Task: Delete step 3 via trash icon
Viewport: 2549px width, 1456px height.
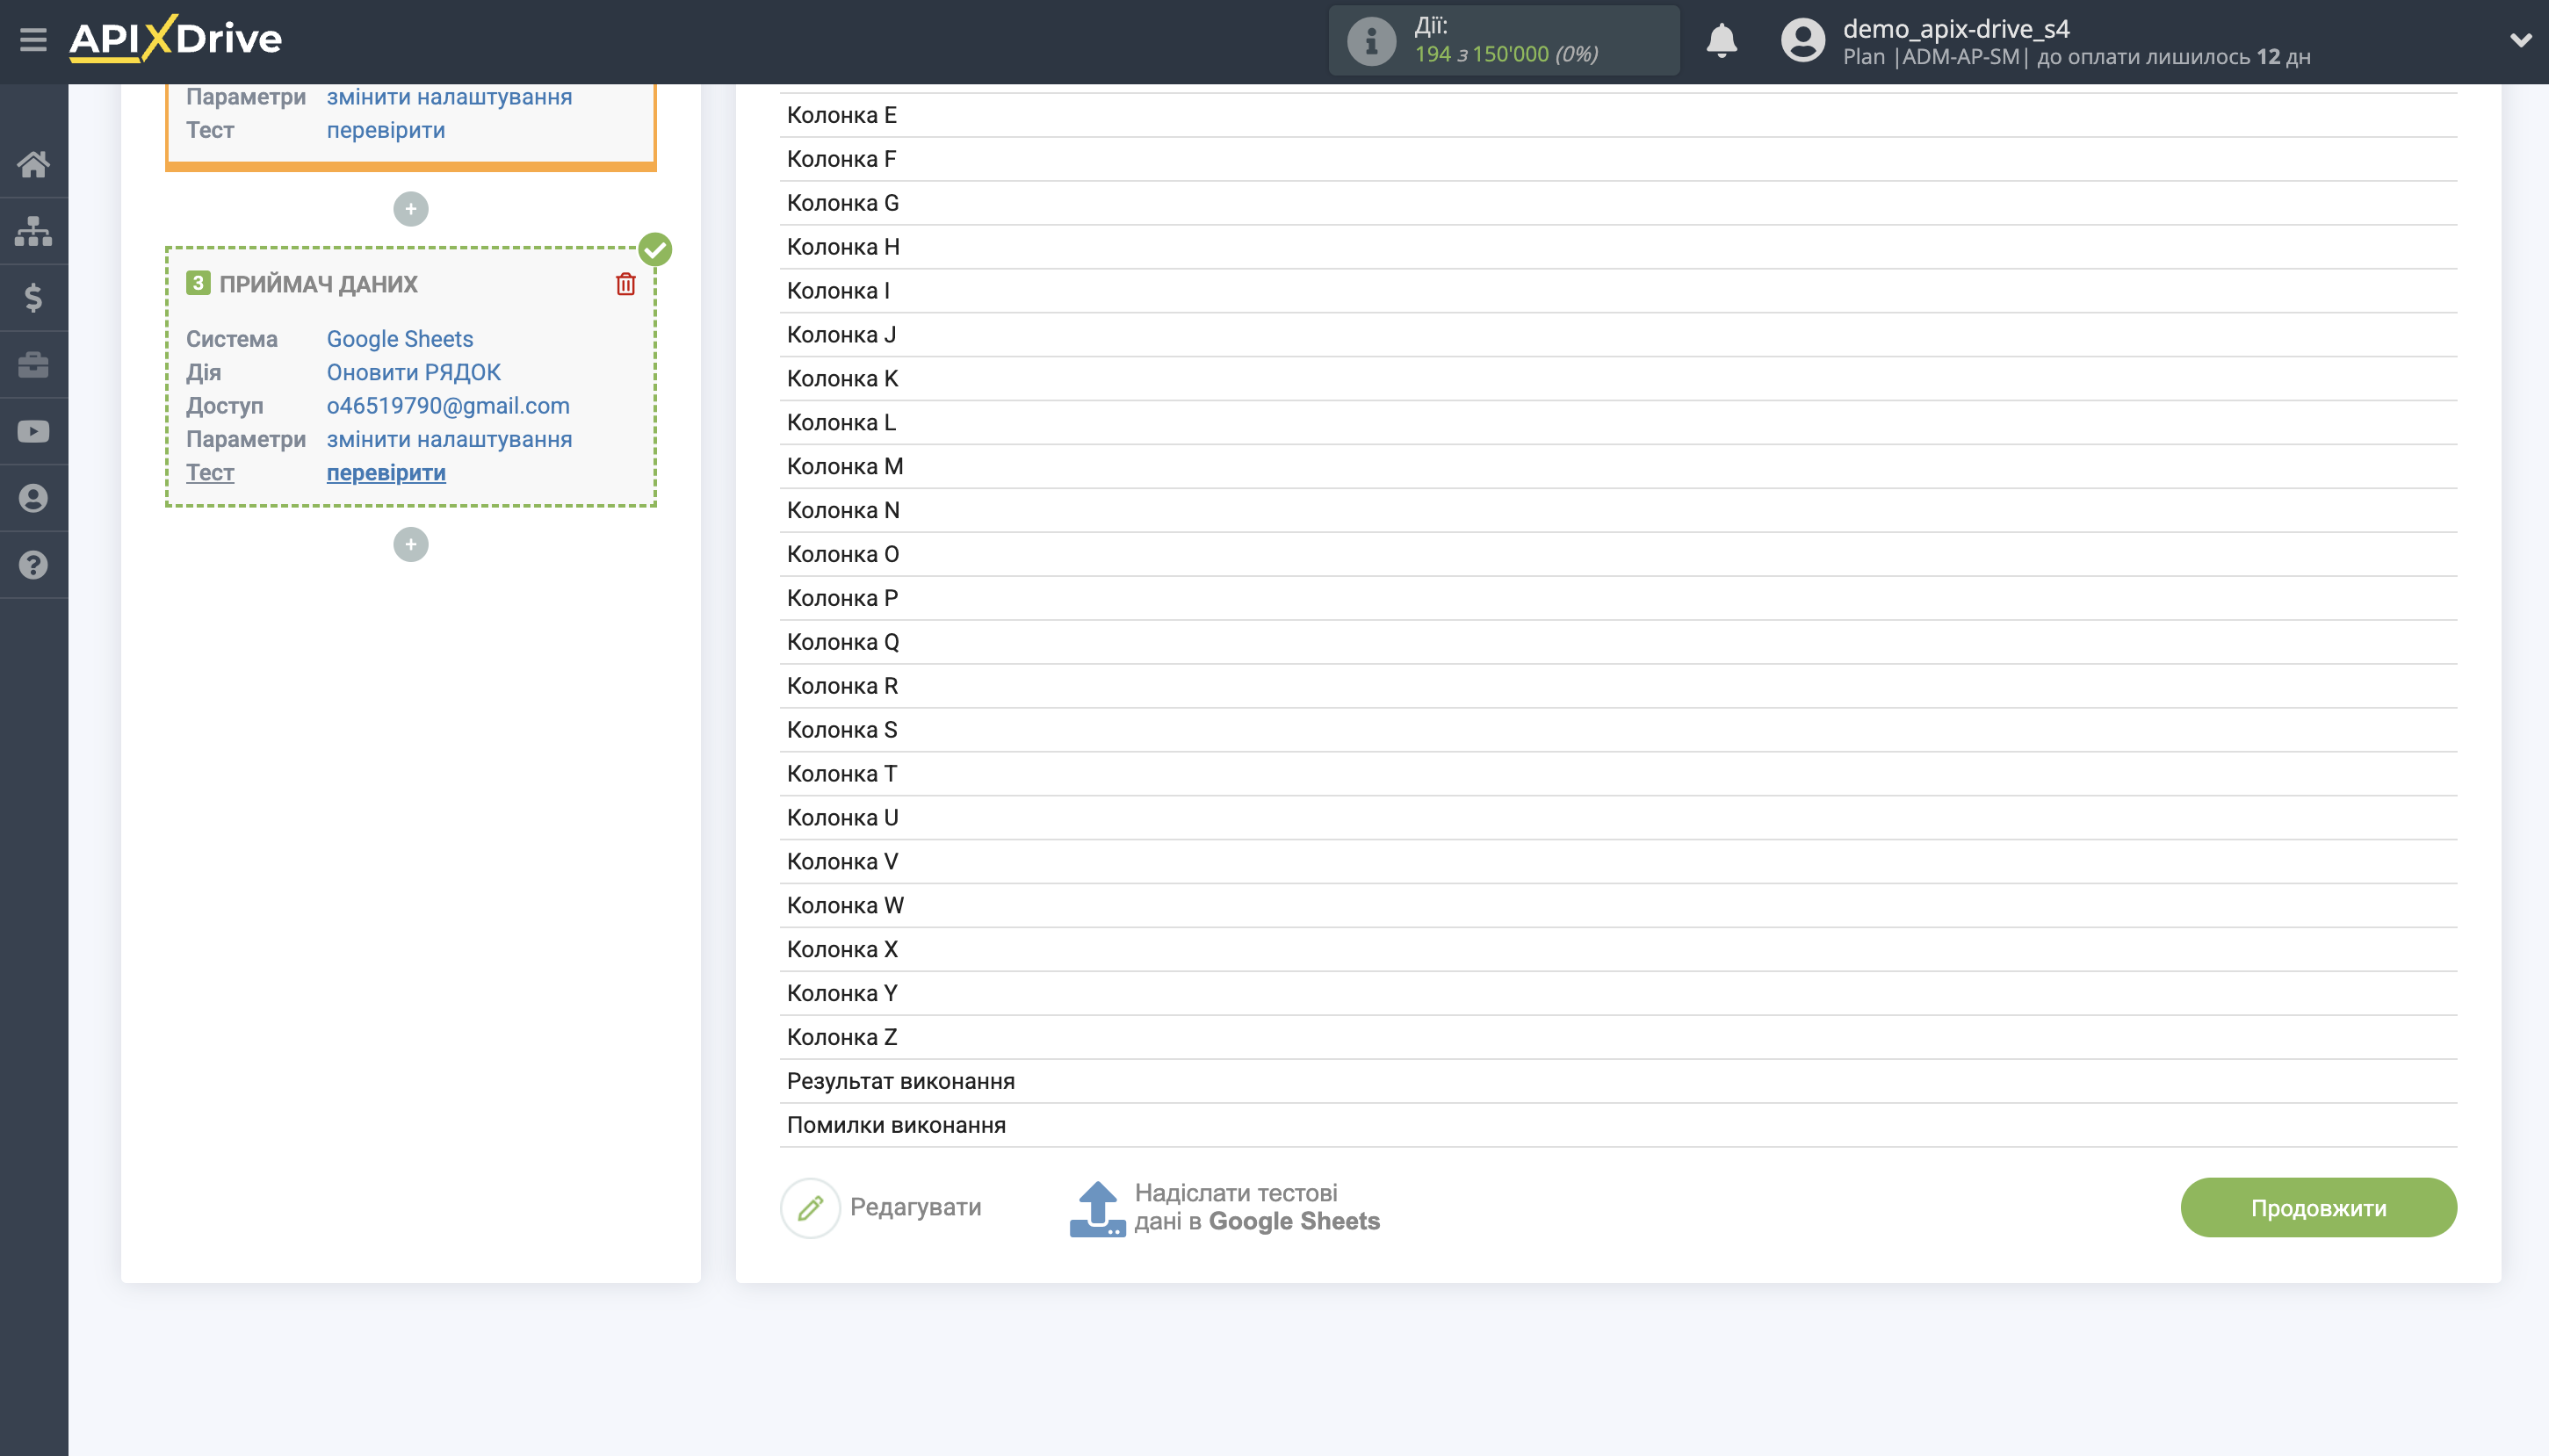Action: click(625, 284)
